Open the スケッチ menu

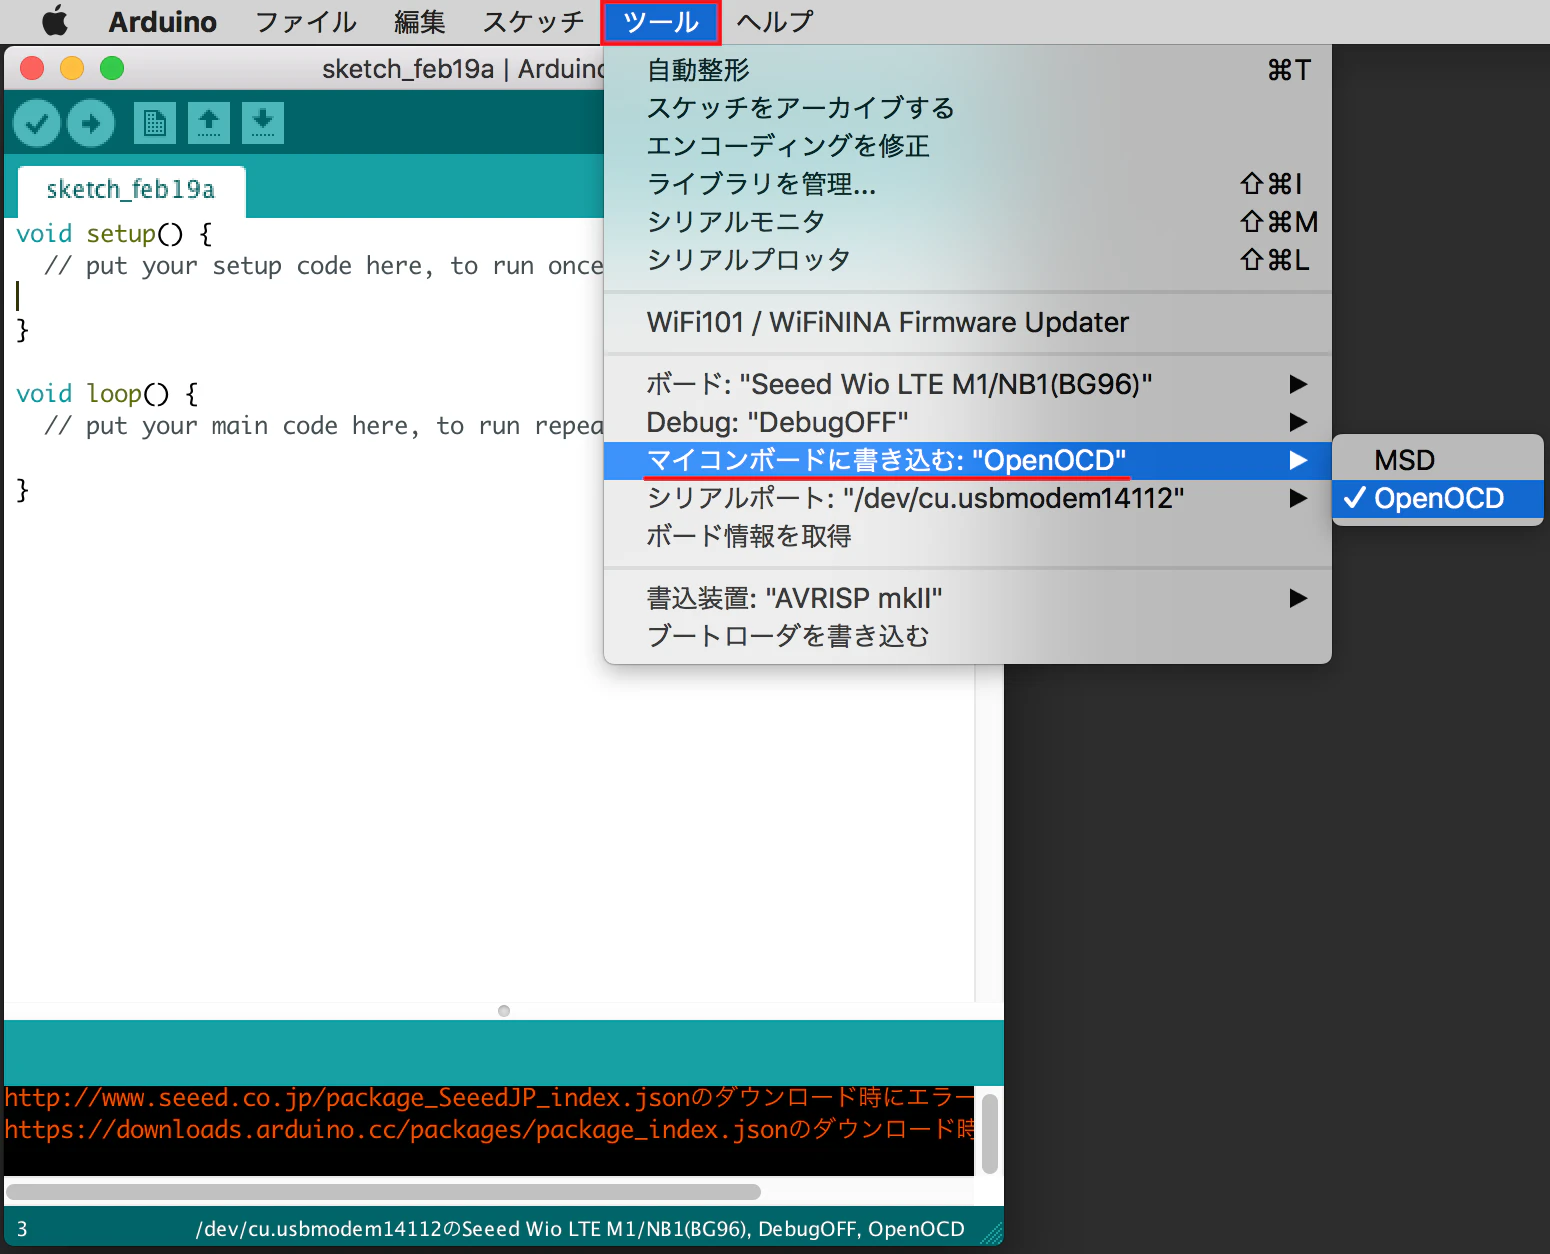point(534,21)
